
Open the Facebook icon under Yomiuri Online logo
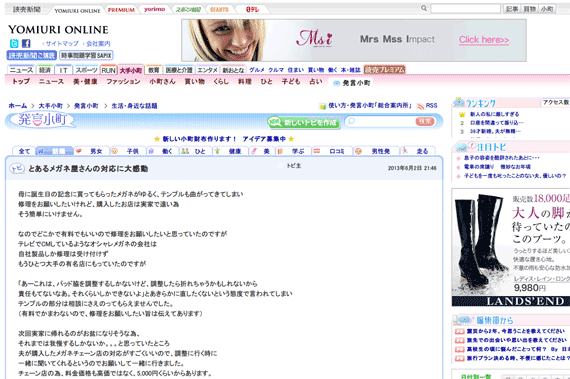coord(26,44)
